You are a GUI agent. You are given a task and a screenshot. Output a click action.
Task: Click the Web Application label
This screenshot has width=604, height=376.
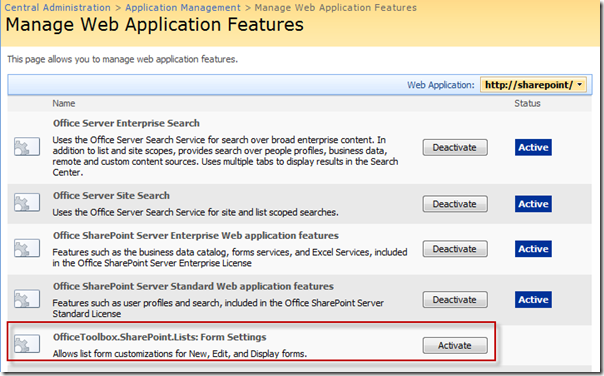pyautogui.click(x=441, y=85)
